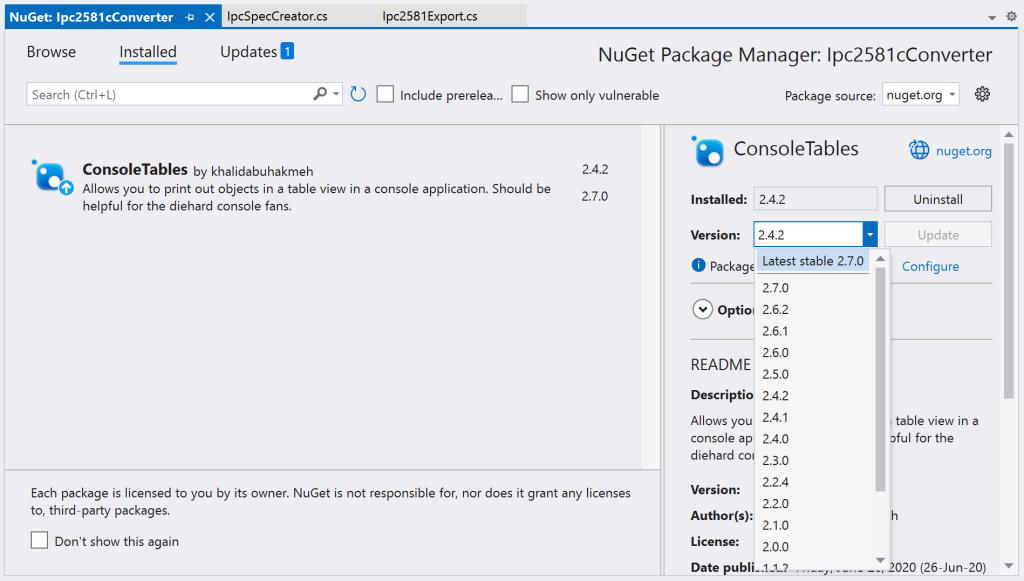The height and width of the screenshot is (581, 1024).
Task: Click the globe icon beside nuget.org
Action: (919, 150)
